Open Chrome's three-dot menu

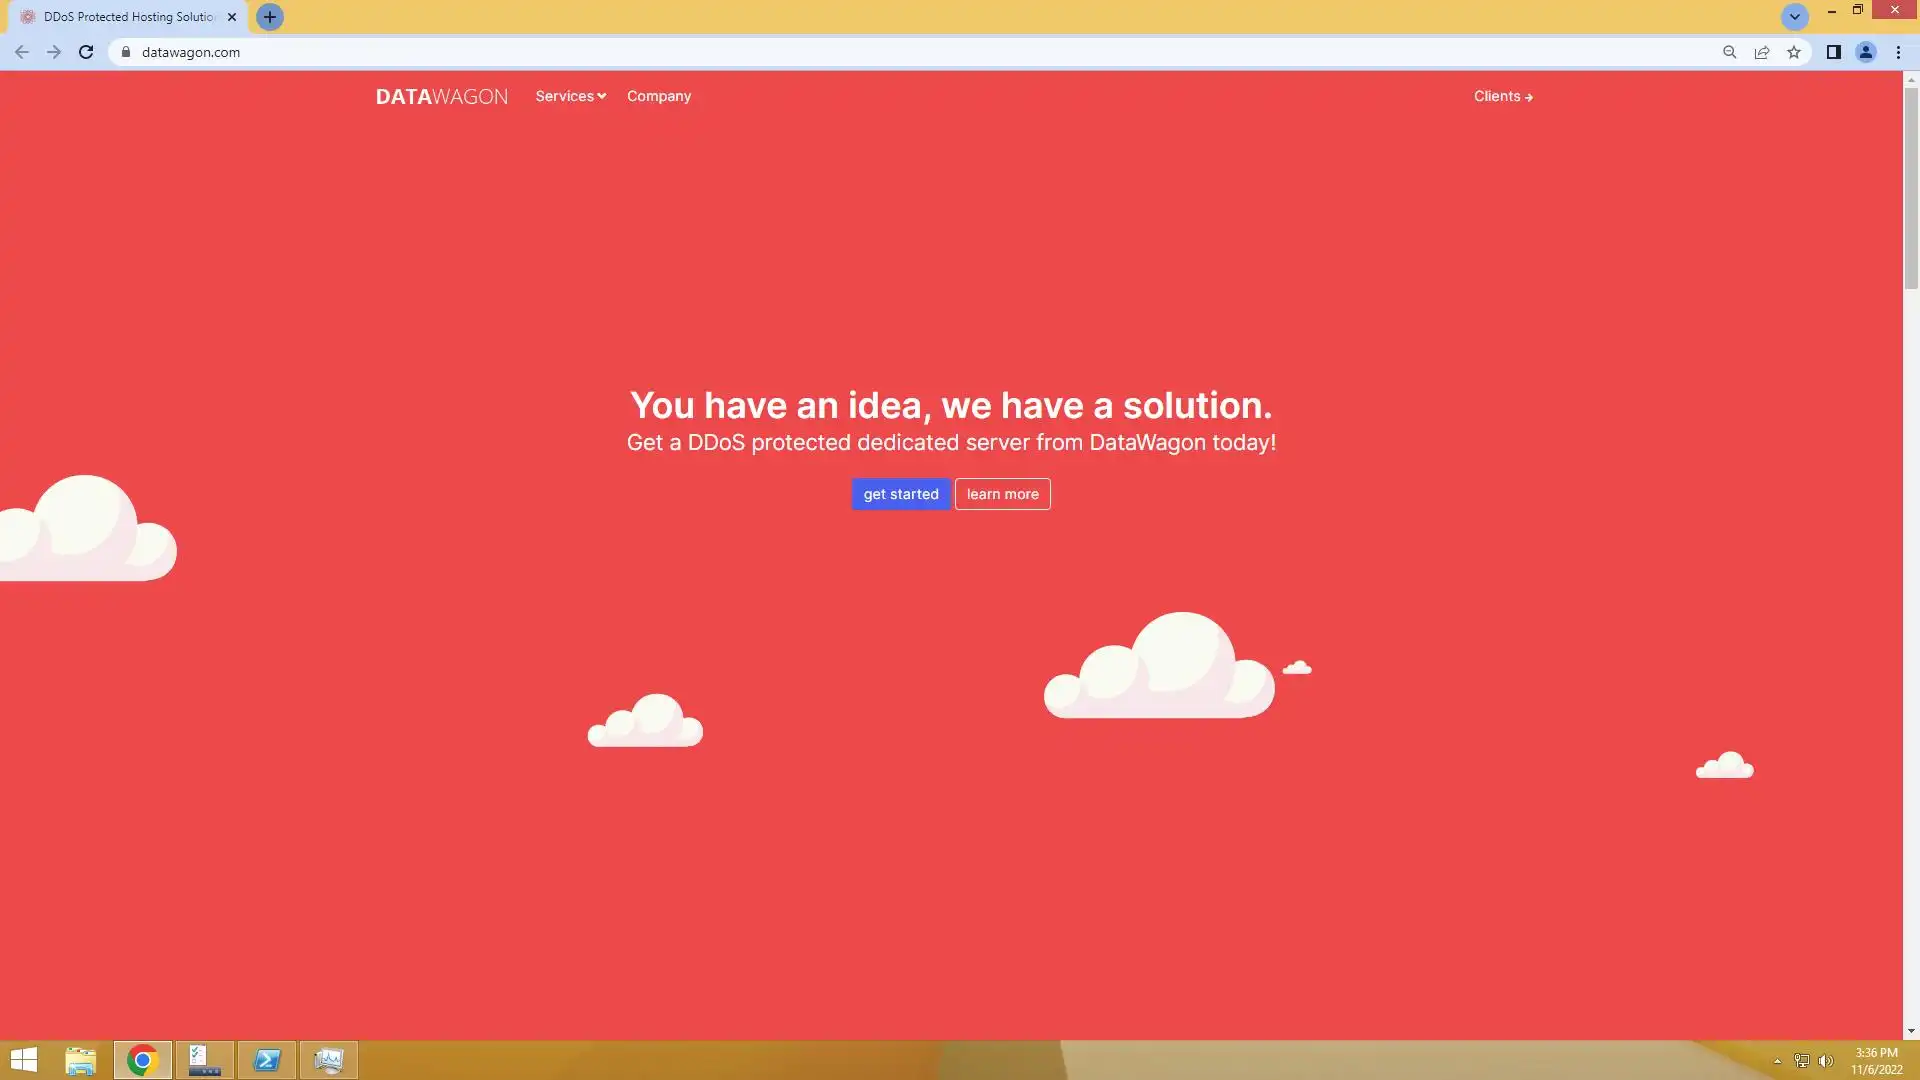1898,52
